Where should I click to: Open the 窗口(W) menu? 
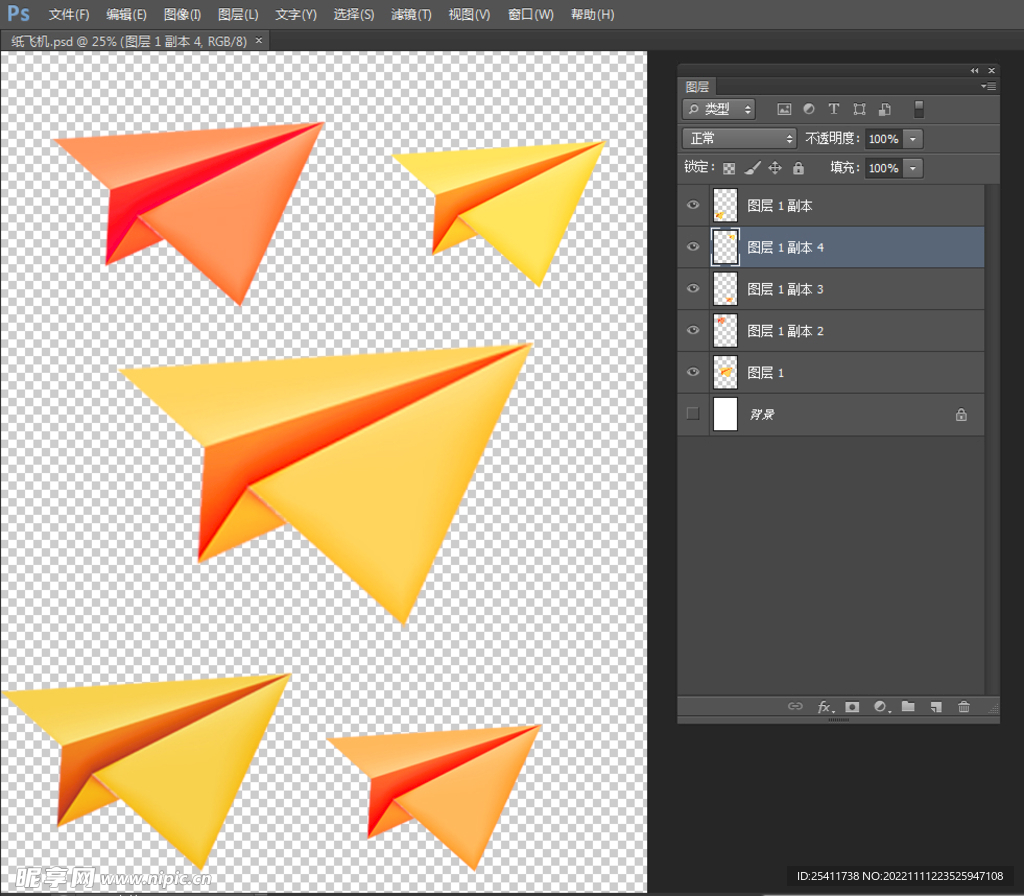(x=530, y=14)
